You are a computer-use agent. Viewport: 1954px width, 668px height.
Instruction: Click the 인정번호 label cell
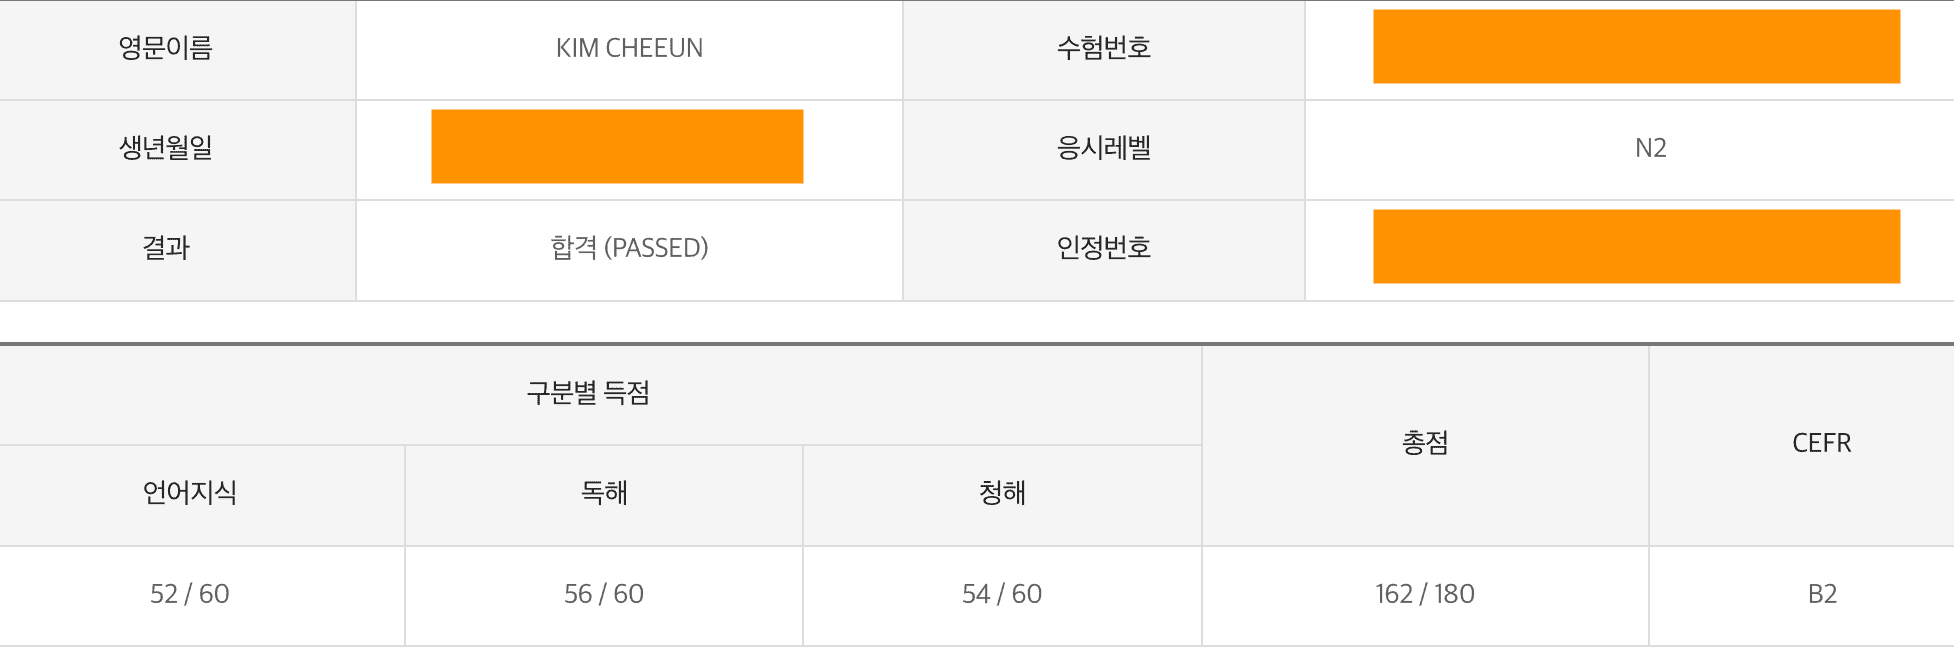pyautogui.click(x=1104, y=250)
